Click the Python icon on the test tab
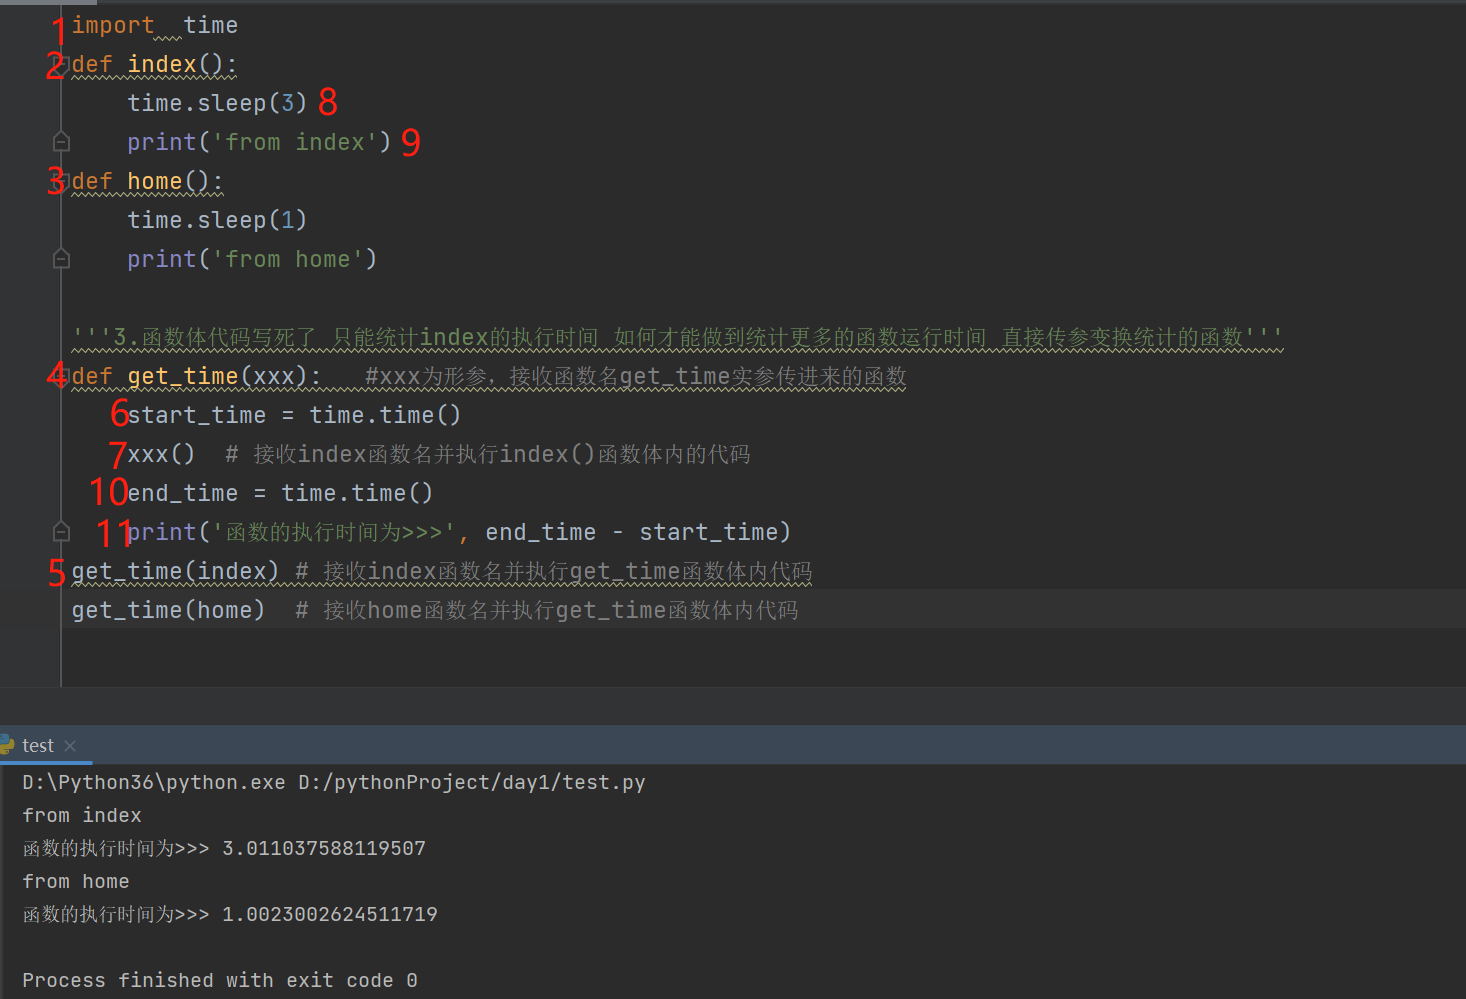The image size is (1466, 999). point(7,745)
